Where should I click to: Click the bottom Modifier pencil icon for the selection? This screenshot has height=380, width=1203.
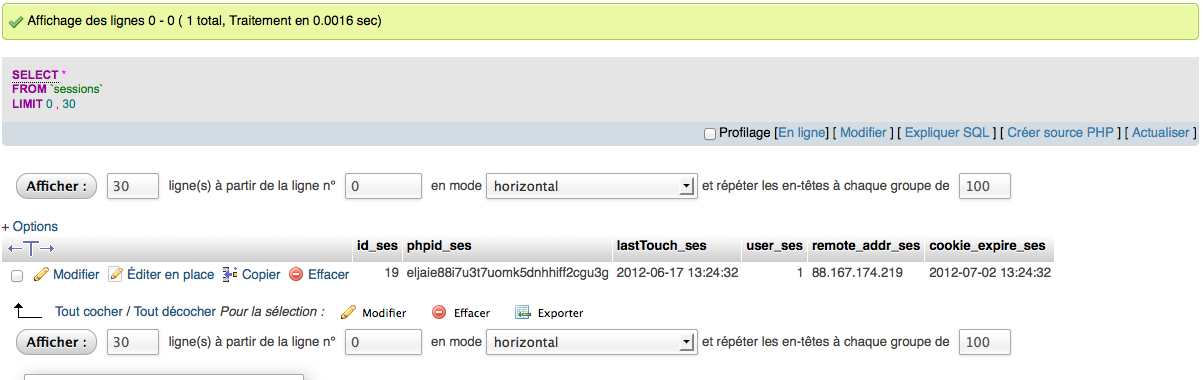pos(348,312)
